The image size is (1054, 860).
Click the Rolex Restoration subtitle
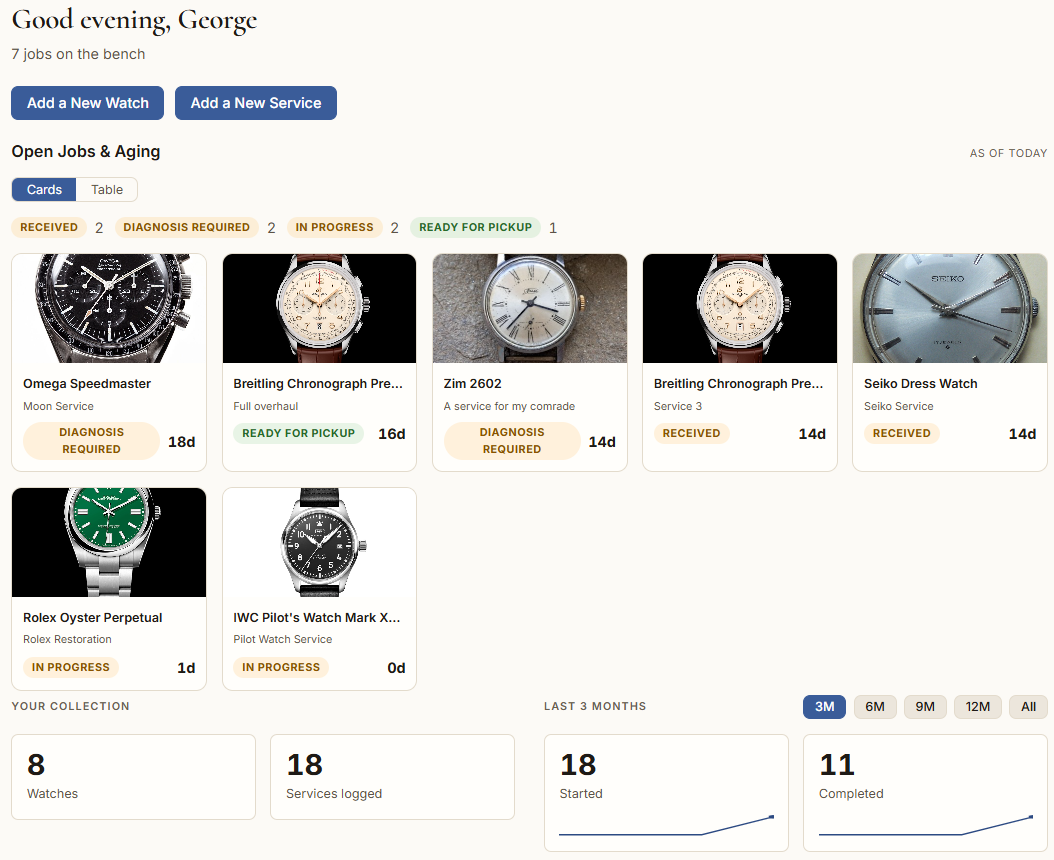pyautogui.click(x=67, y=639)
